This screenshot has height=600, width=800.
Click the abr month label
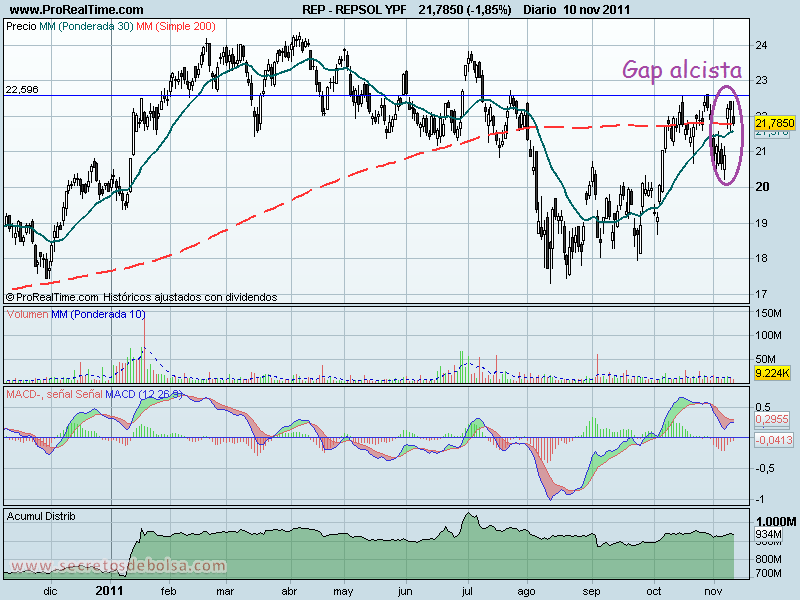click(x=289, y=591)
